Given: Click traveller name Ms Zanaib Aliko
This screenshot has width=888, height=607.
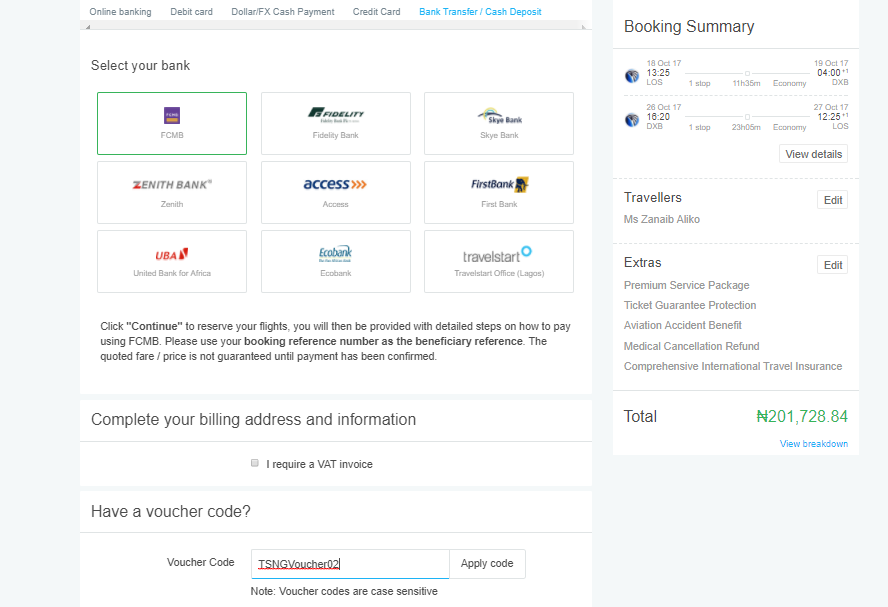Looking at the screenshot, I should [x=661, y=219].
